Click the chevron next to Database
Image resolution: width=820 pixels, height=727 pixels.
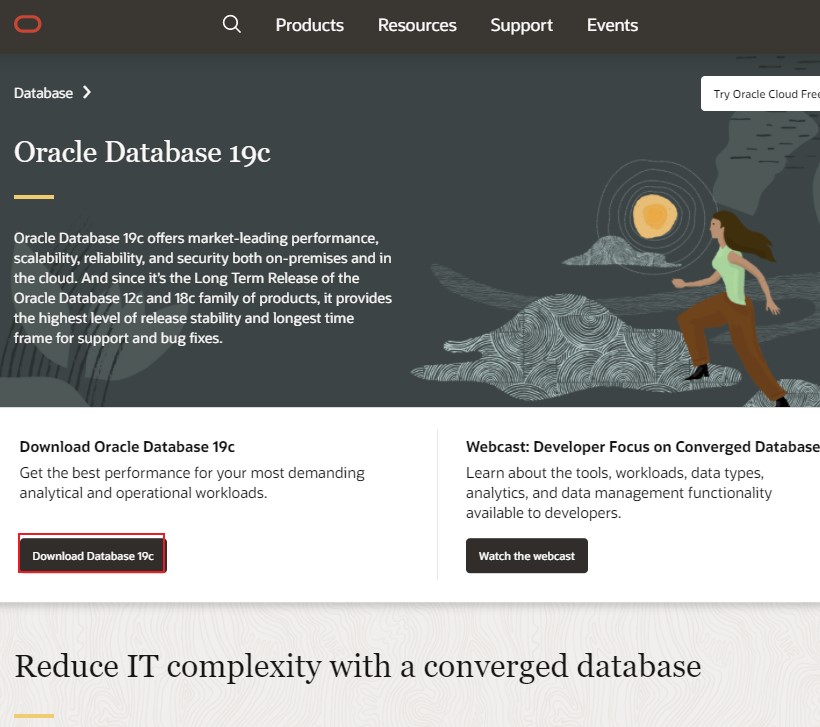[87, 93]
